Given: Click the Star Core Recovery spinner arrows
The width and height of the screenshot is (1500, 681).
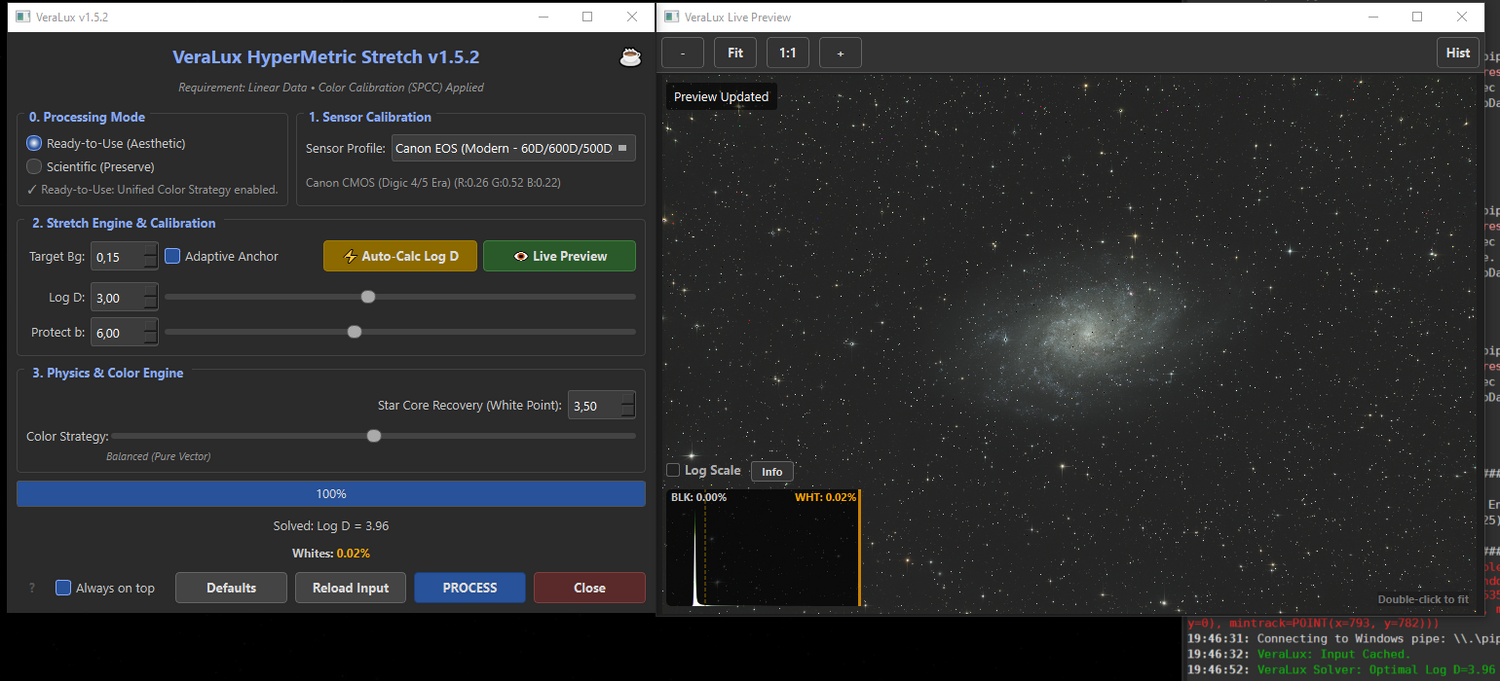Looking at the screenshot, I should [x=627, y=405].
